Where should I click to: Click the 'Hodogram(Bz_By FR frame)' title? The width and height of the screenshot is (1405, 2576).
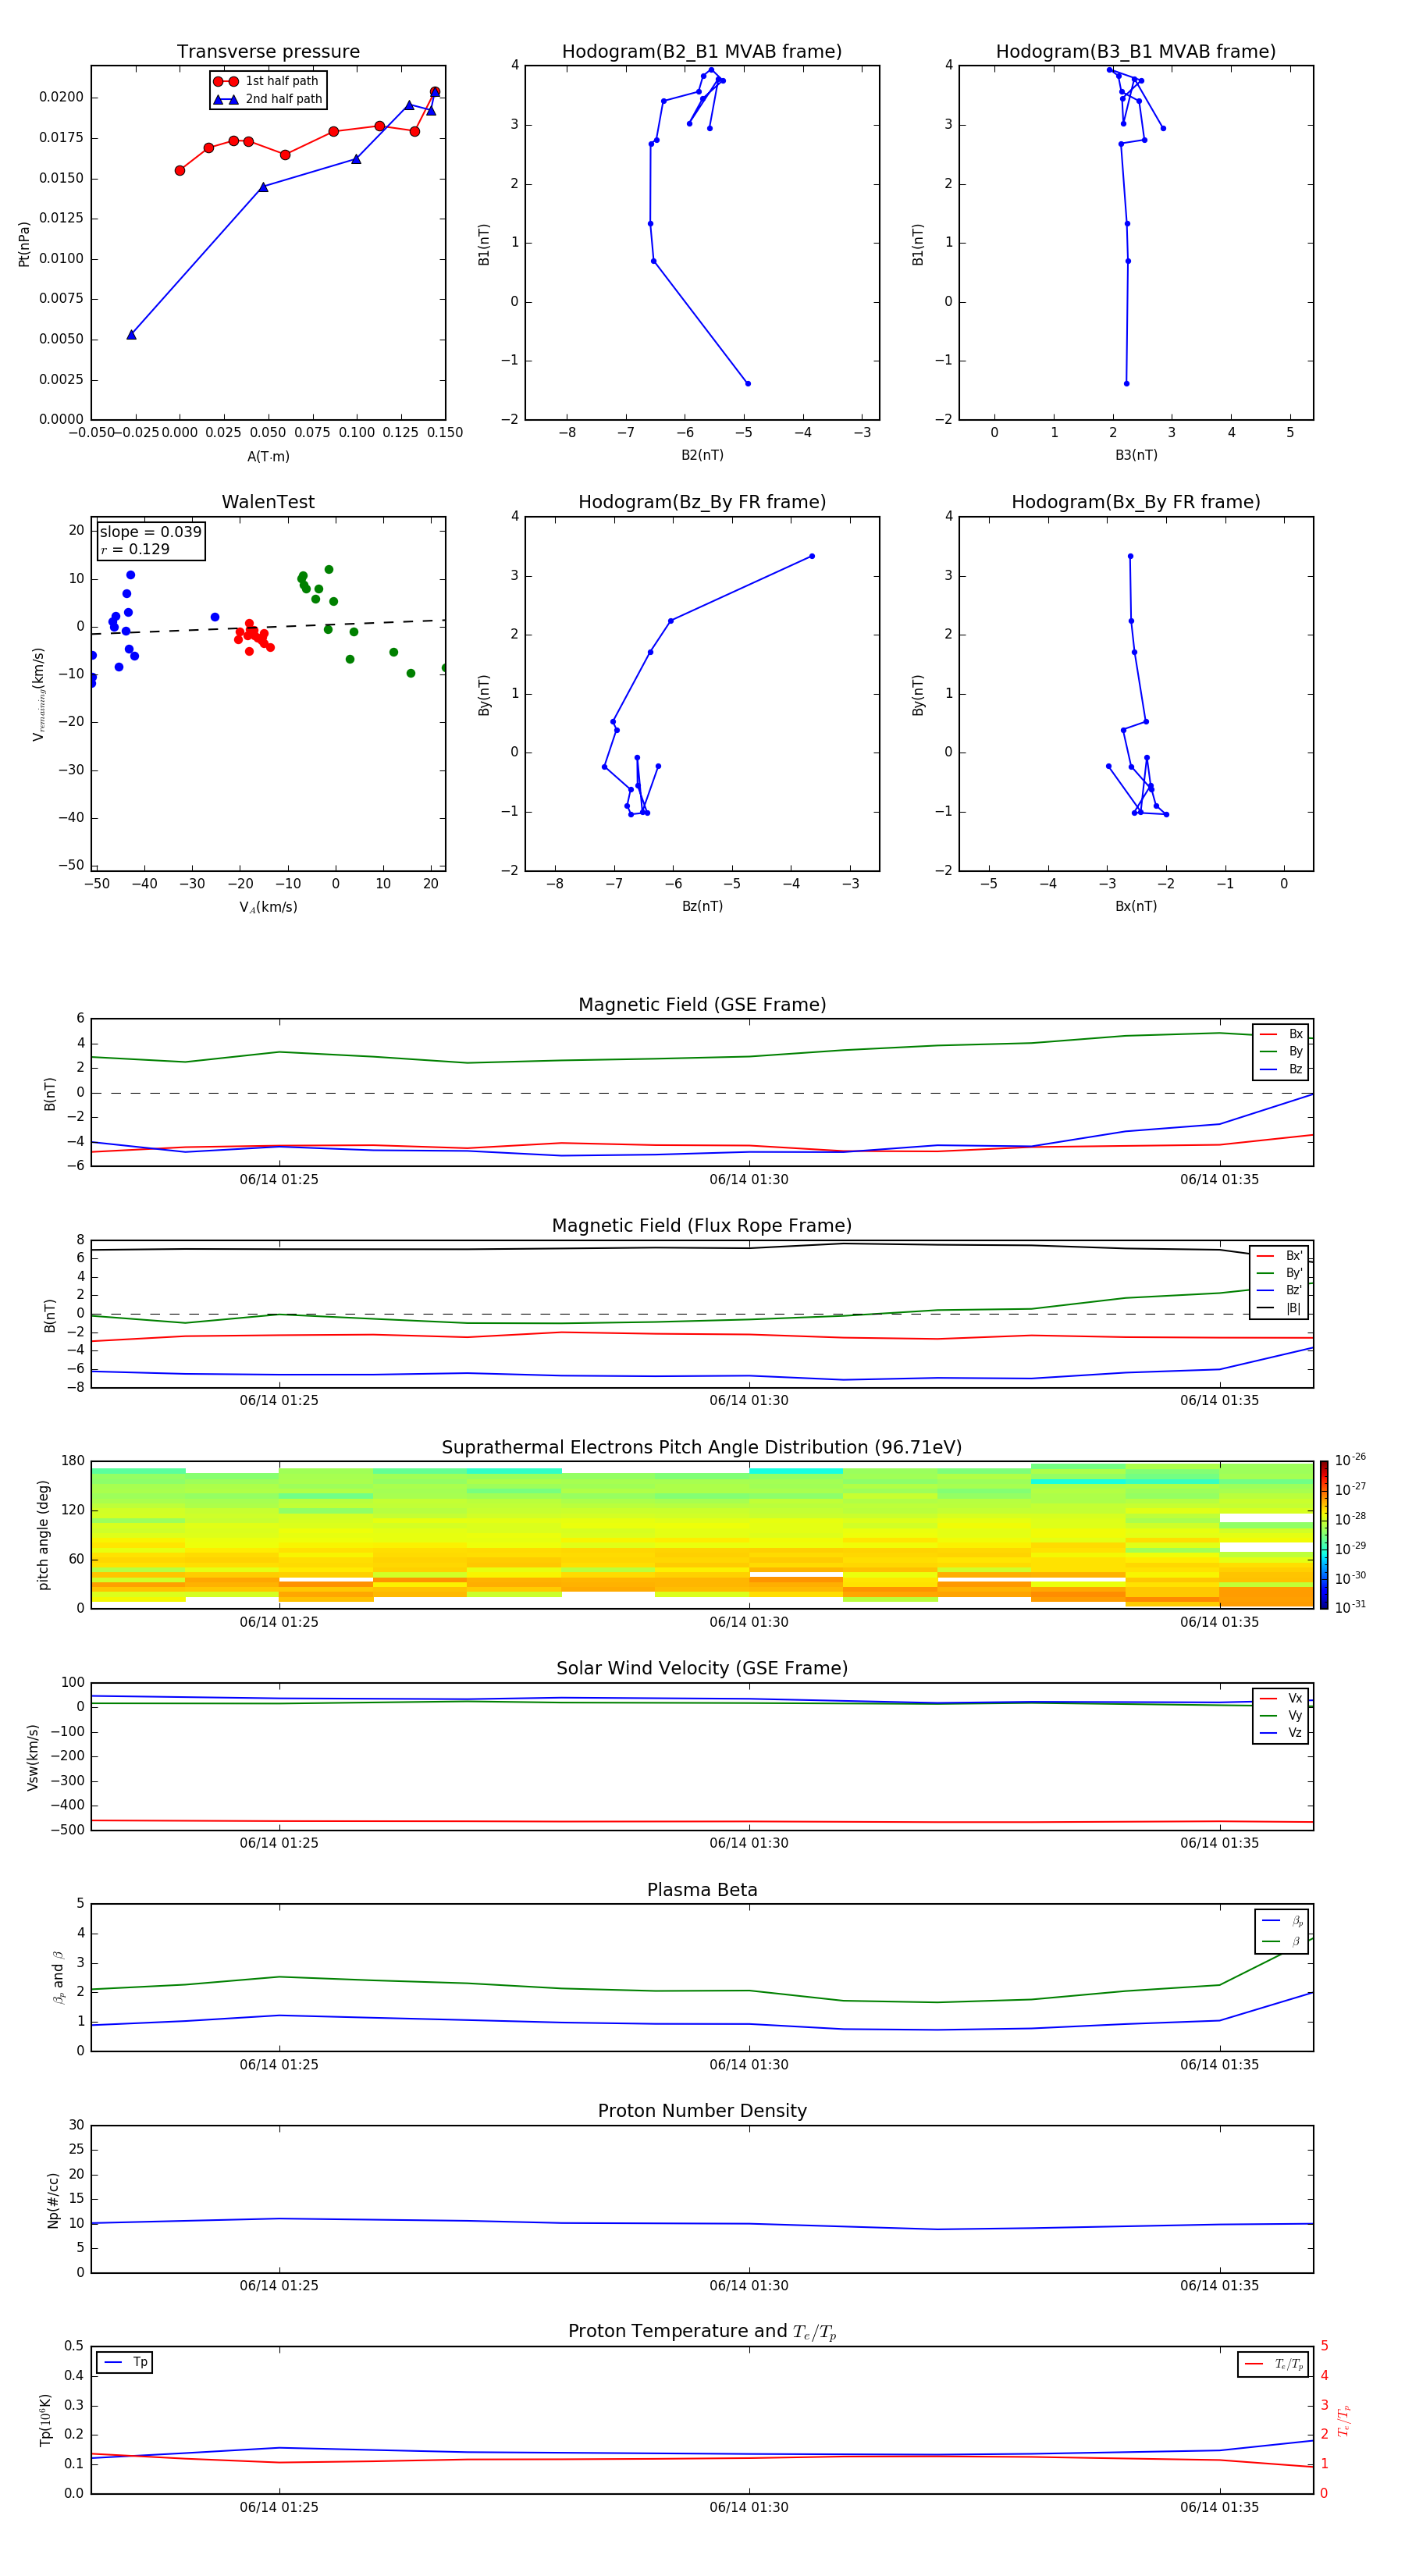pos(702,502)
